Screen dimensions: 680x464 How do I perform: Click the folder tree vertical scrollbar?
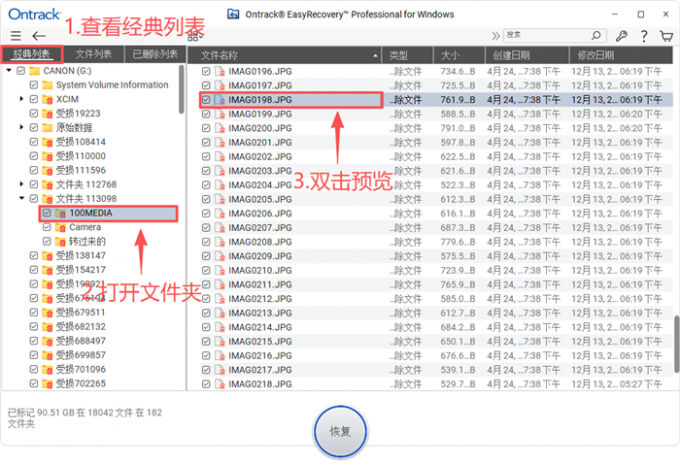(181, 89)
